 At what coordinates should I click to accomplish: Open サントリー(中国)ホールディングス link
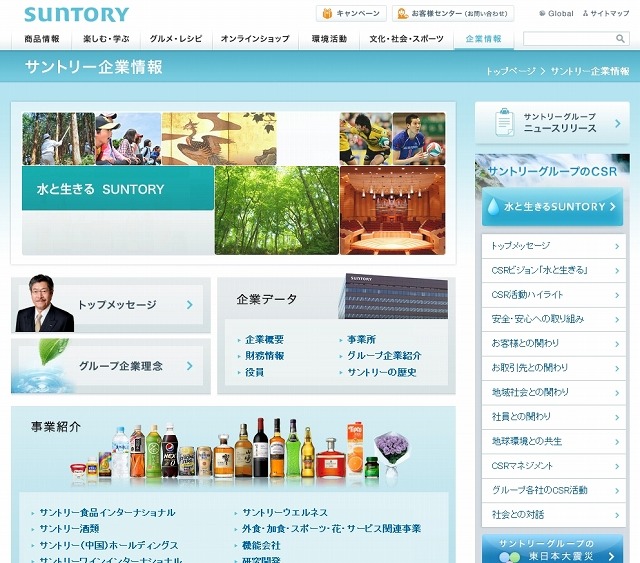point(109,545)
